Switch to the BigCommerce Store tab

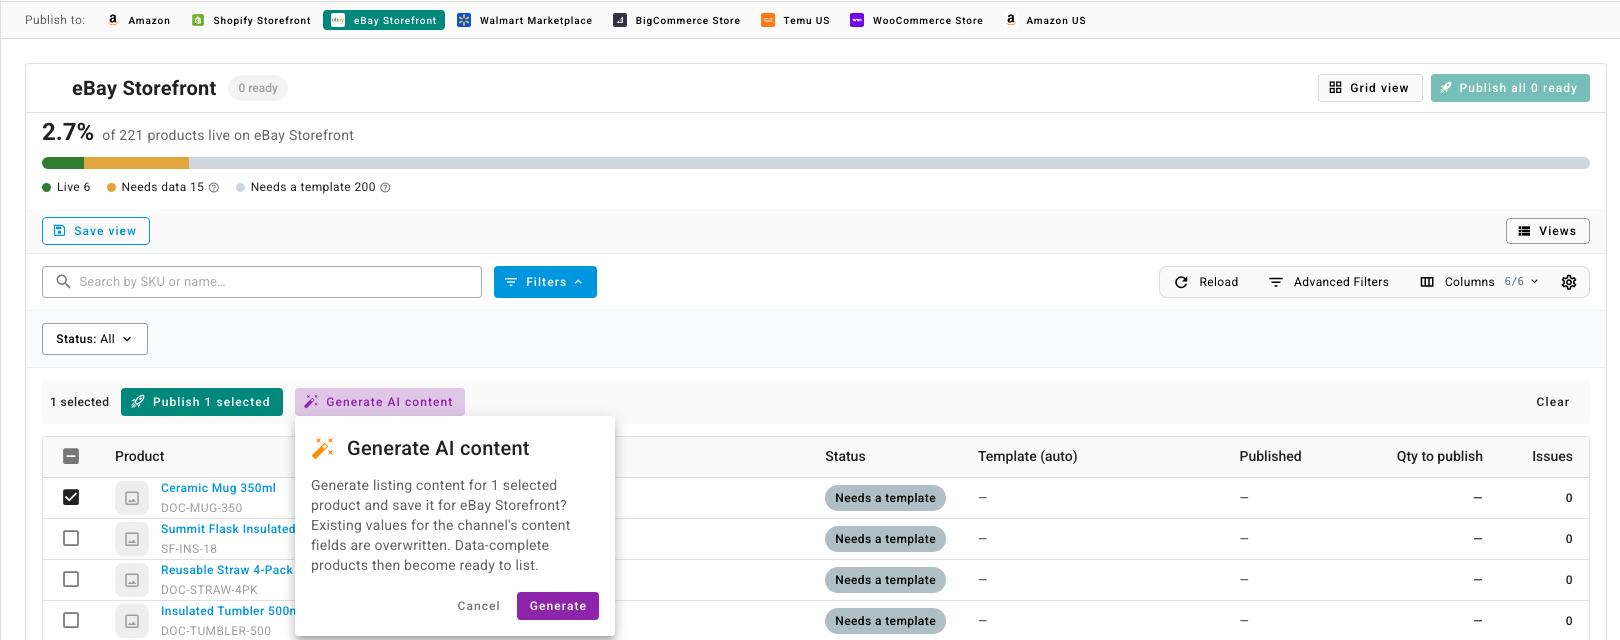click(677, 20)
